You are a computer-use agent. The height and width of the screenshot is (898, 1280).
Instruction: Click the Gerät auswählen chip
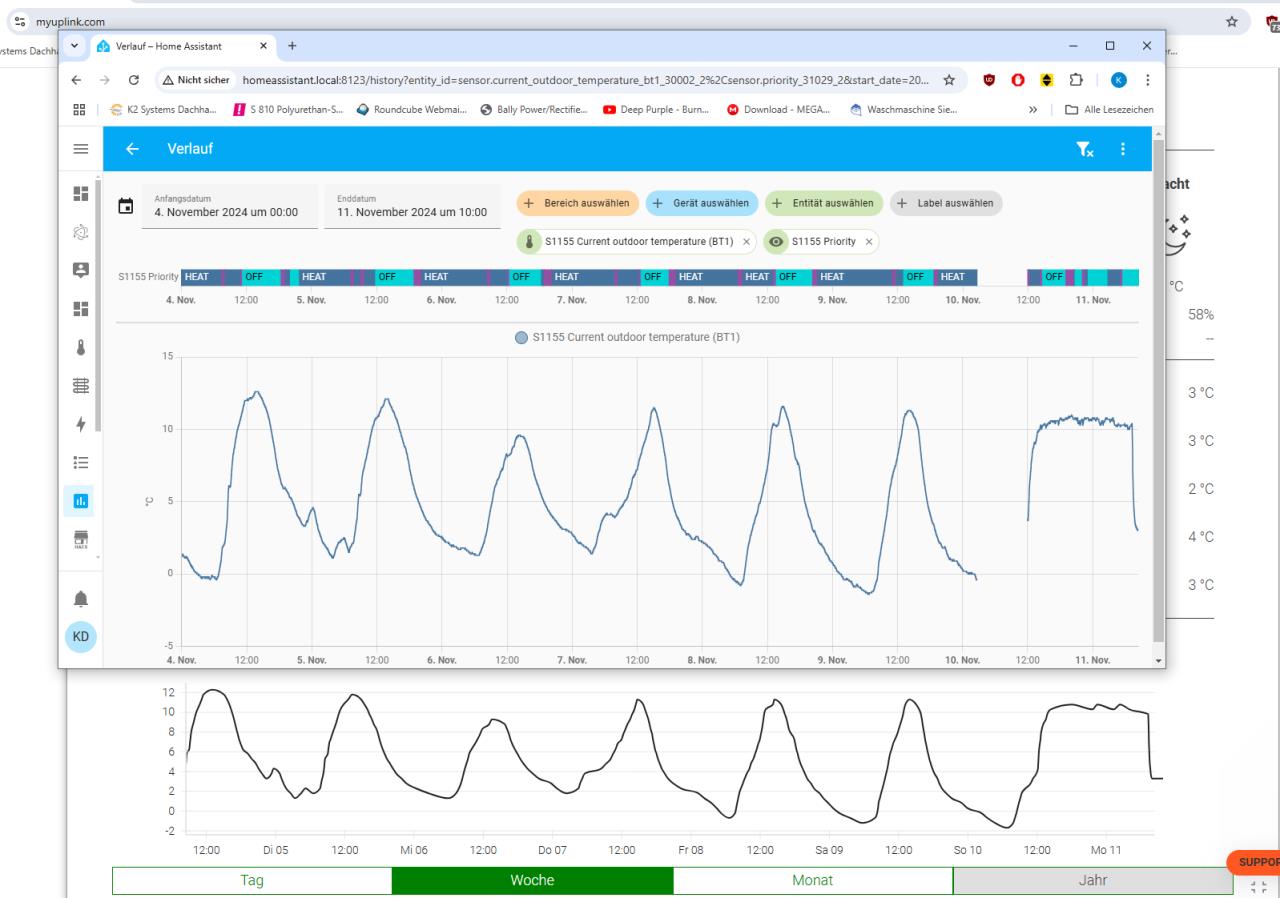702,203
